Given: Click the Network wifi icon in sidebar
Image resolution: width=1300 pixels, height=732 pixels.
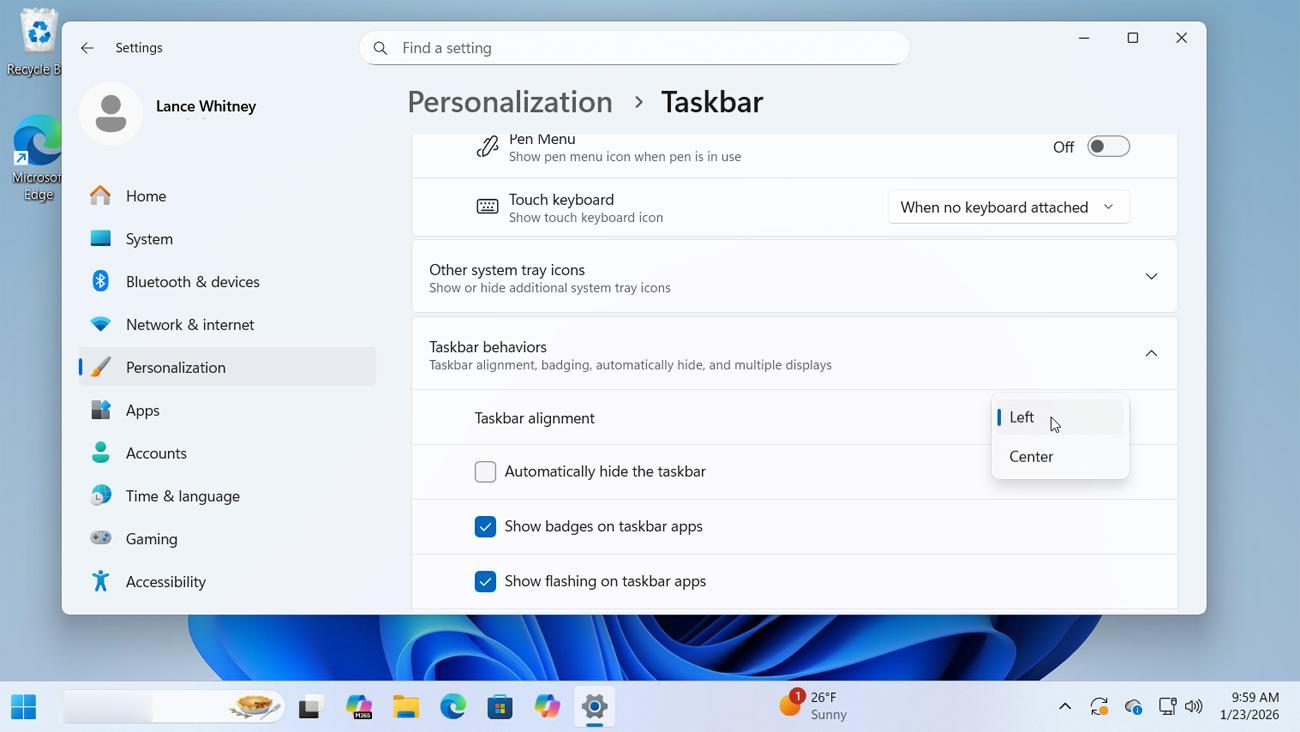Looking at the screenshot, I should point(100,324).
